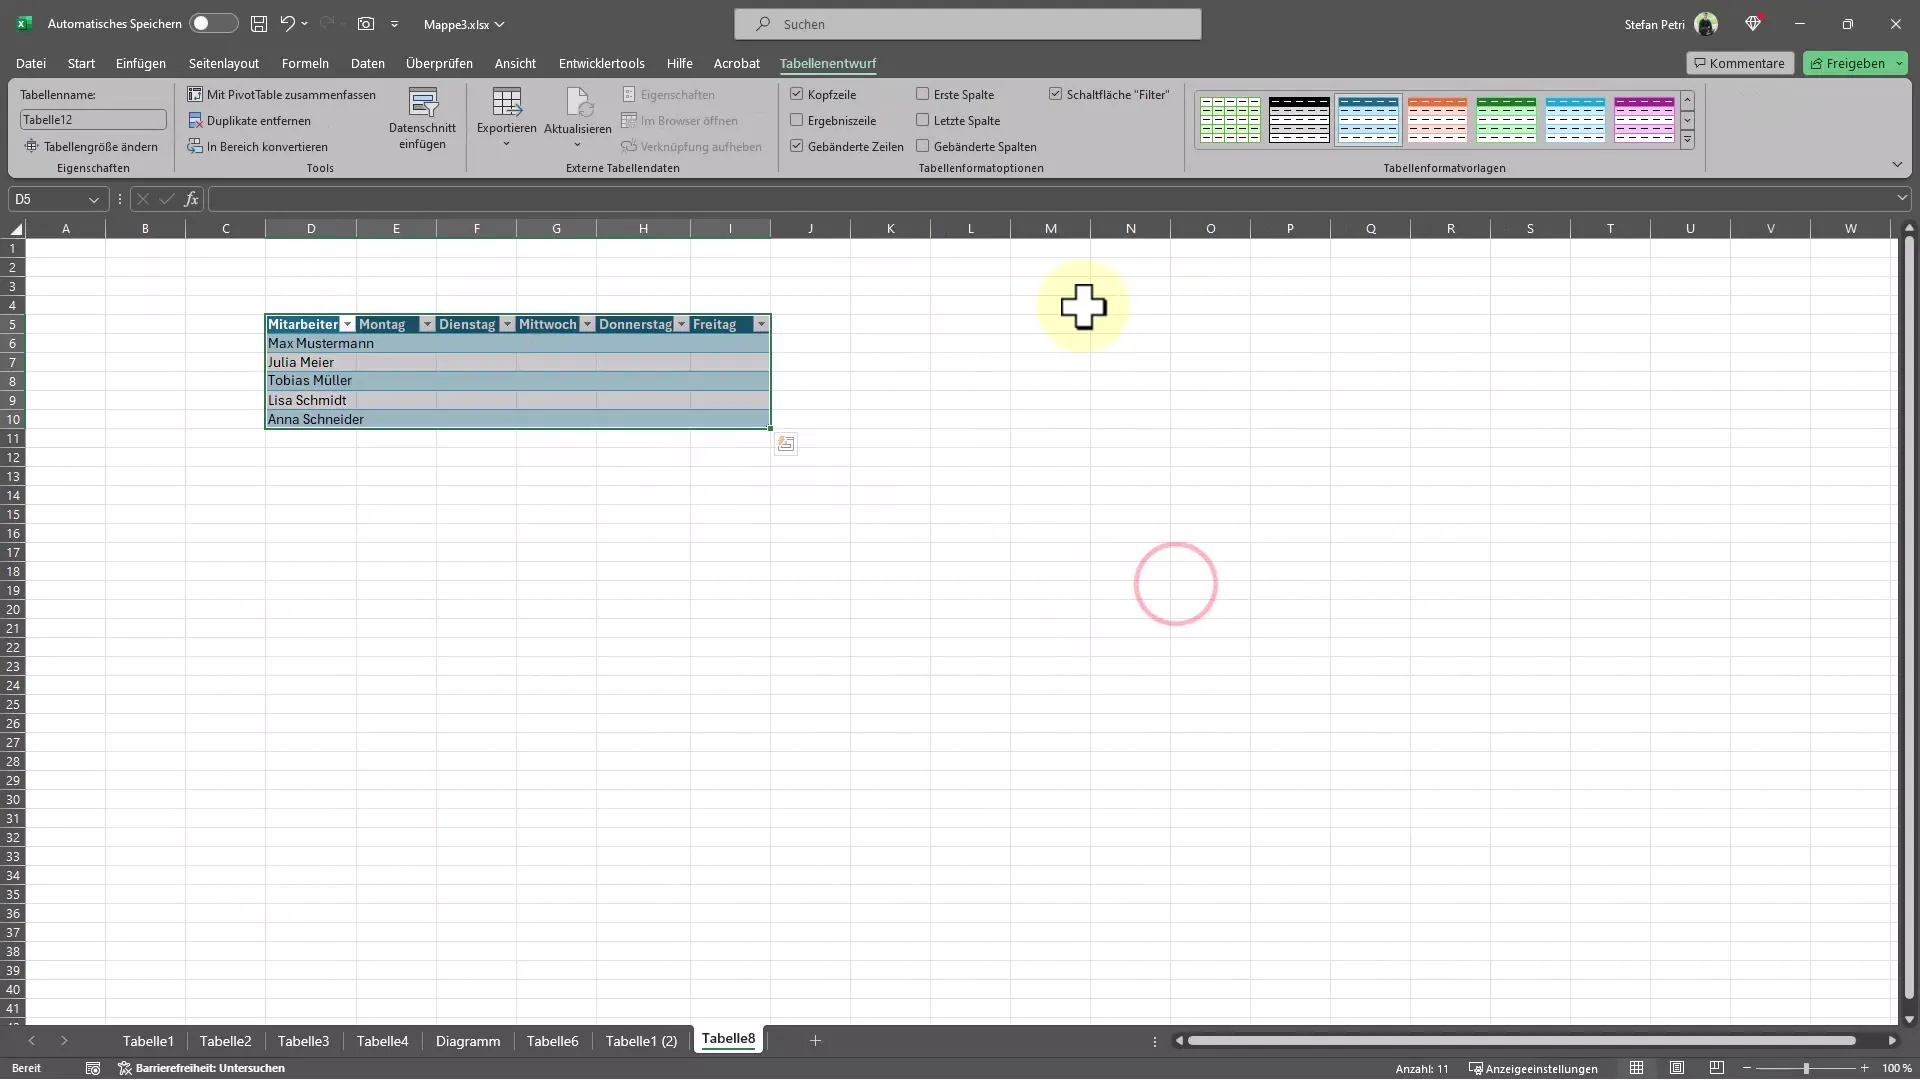Screen dimensions: 1920x1080
Task: Expand the table styles gallery
Action: [x=1688, y=140]
